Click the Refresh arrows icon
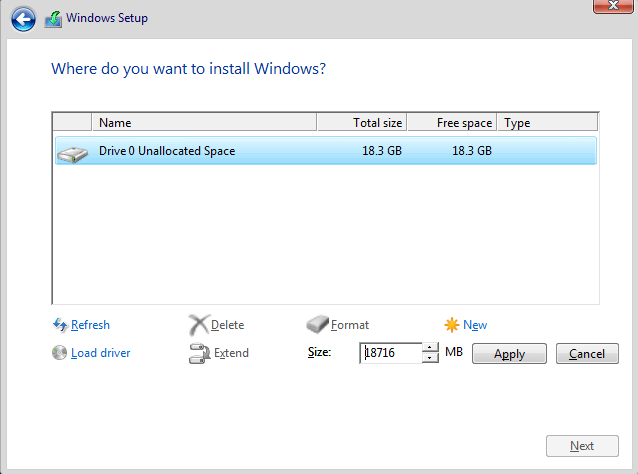This screenshot has width=638, height=474. click(x=60, y=325)
